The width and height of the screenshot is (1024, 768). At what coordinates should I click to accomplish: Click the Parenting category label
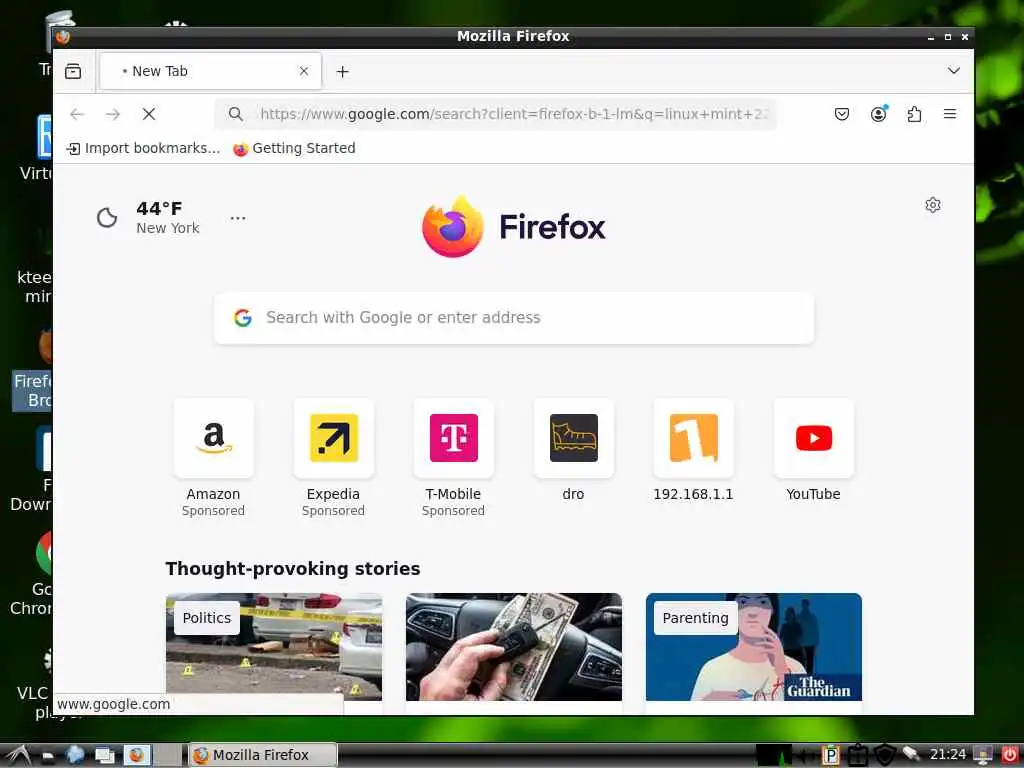click(696, 618)
